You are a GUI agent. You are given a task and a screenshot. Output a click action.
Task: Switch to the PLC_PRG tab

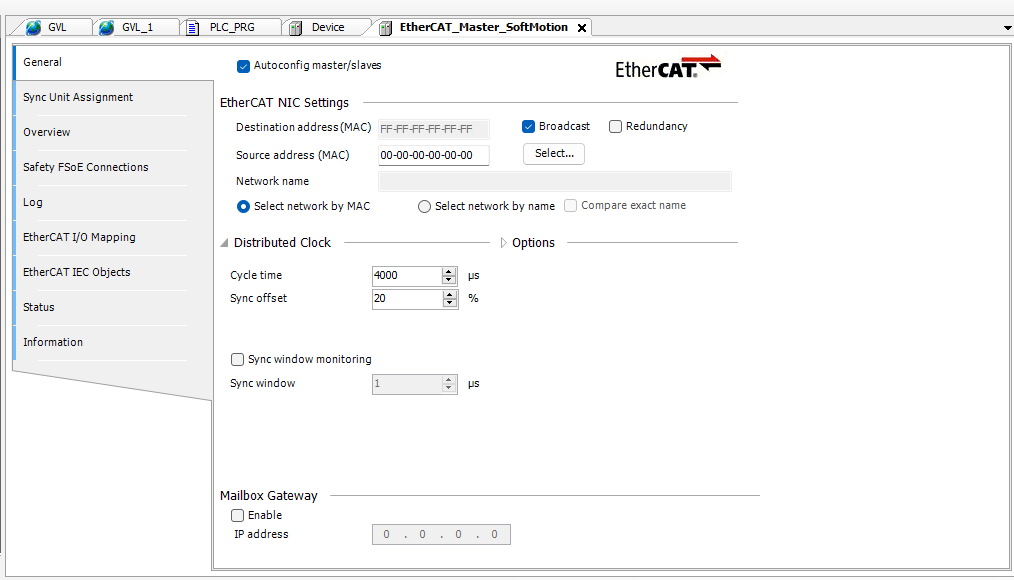(232, 27)
